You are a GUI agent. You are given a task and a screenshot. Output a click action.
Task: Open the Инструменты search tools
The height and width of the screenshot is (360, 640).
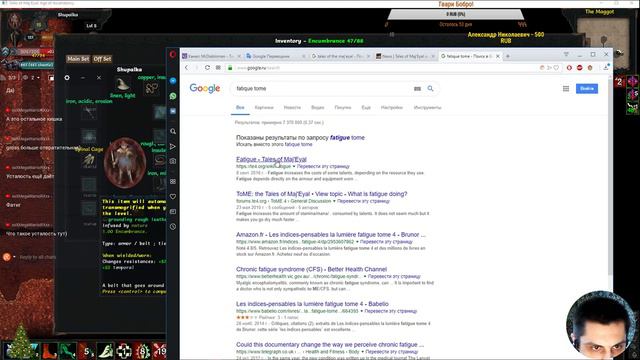coord(427,108)
